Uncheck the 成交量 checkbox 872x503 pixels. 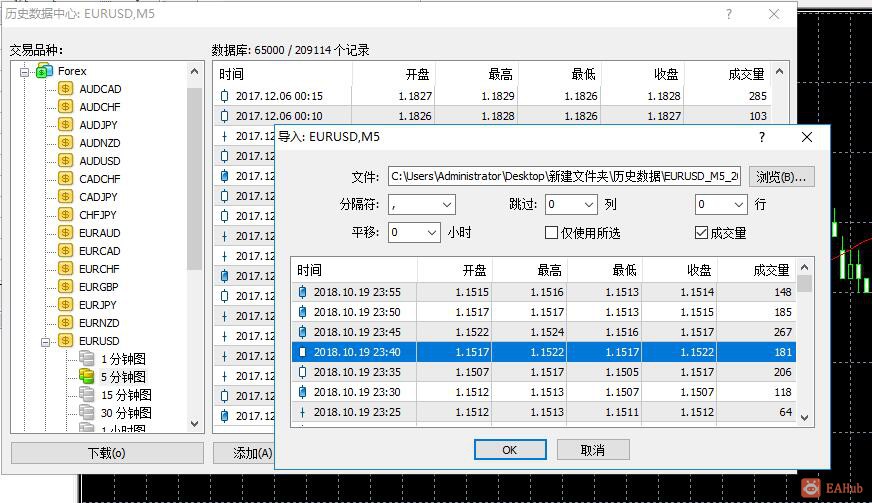701,233
